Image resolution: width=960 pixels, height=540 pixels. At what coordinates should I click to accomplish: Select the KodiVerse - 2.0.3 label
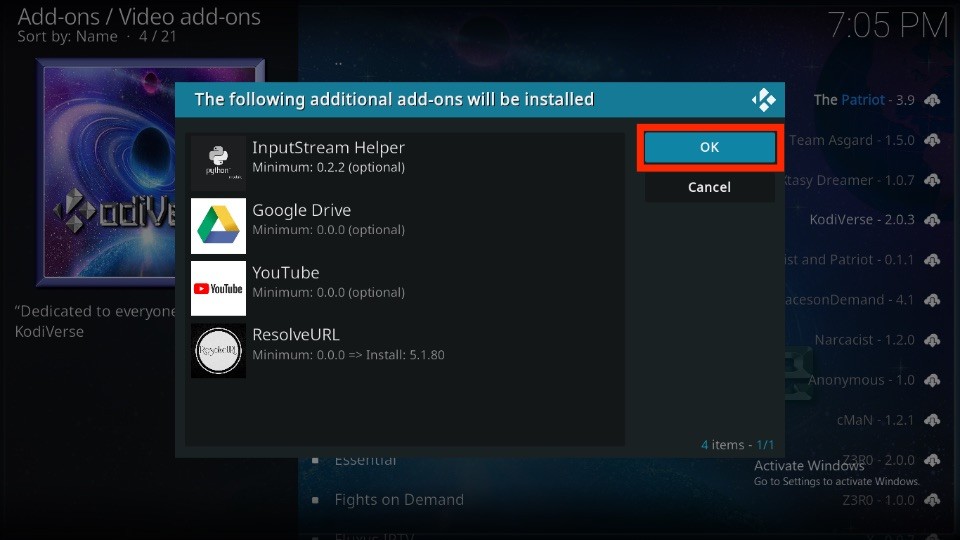pos(862,220)
